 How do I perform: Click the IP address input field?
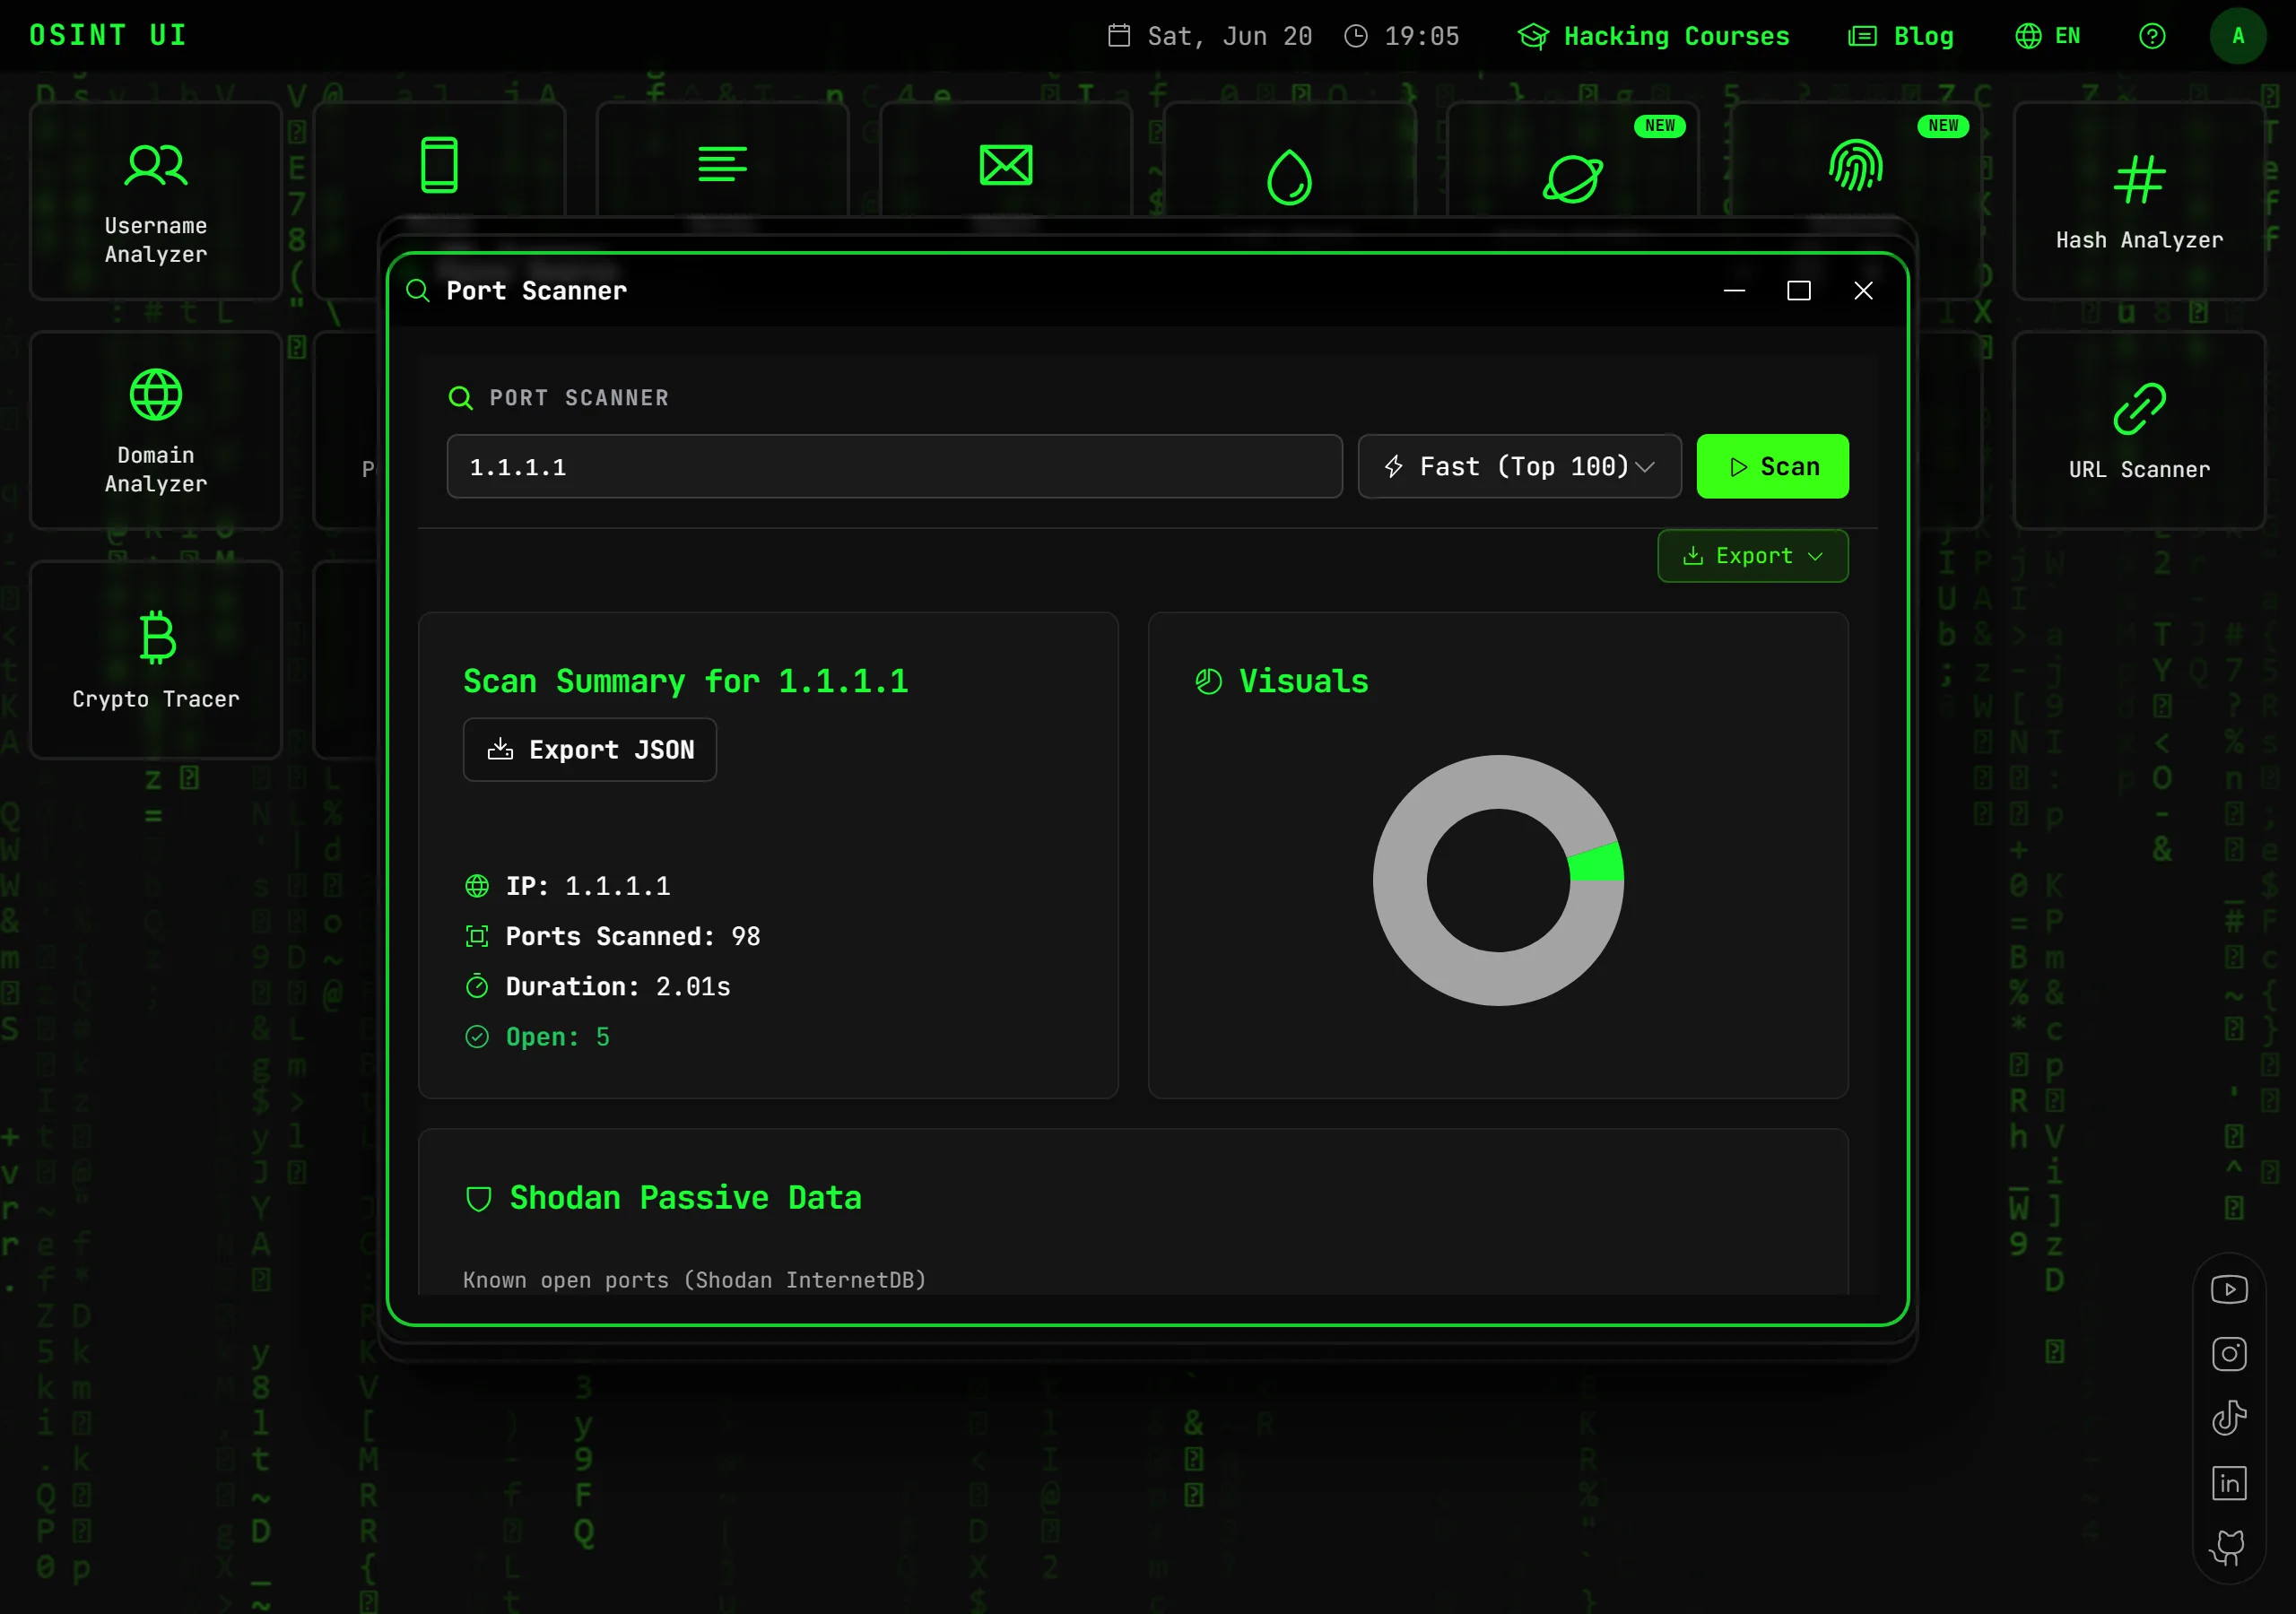pyautogui.click(x=894, y=466)
